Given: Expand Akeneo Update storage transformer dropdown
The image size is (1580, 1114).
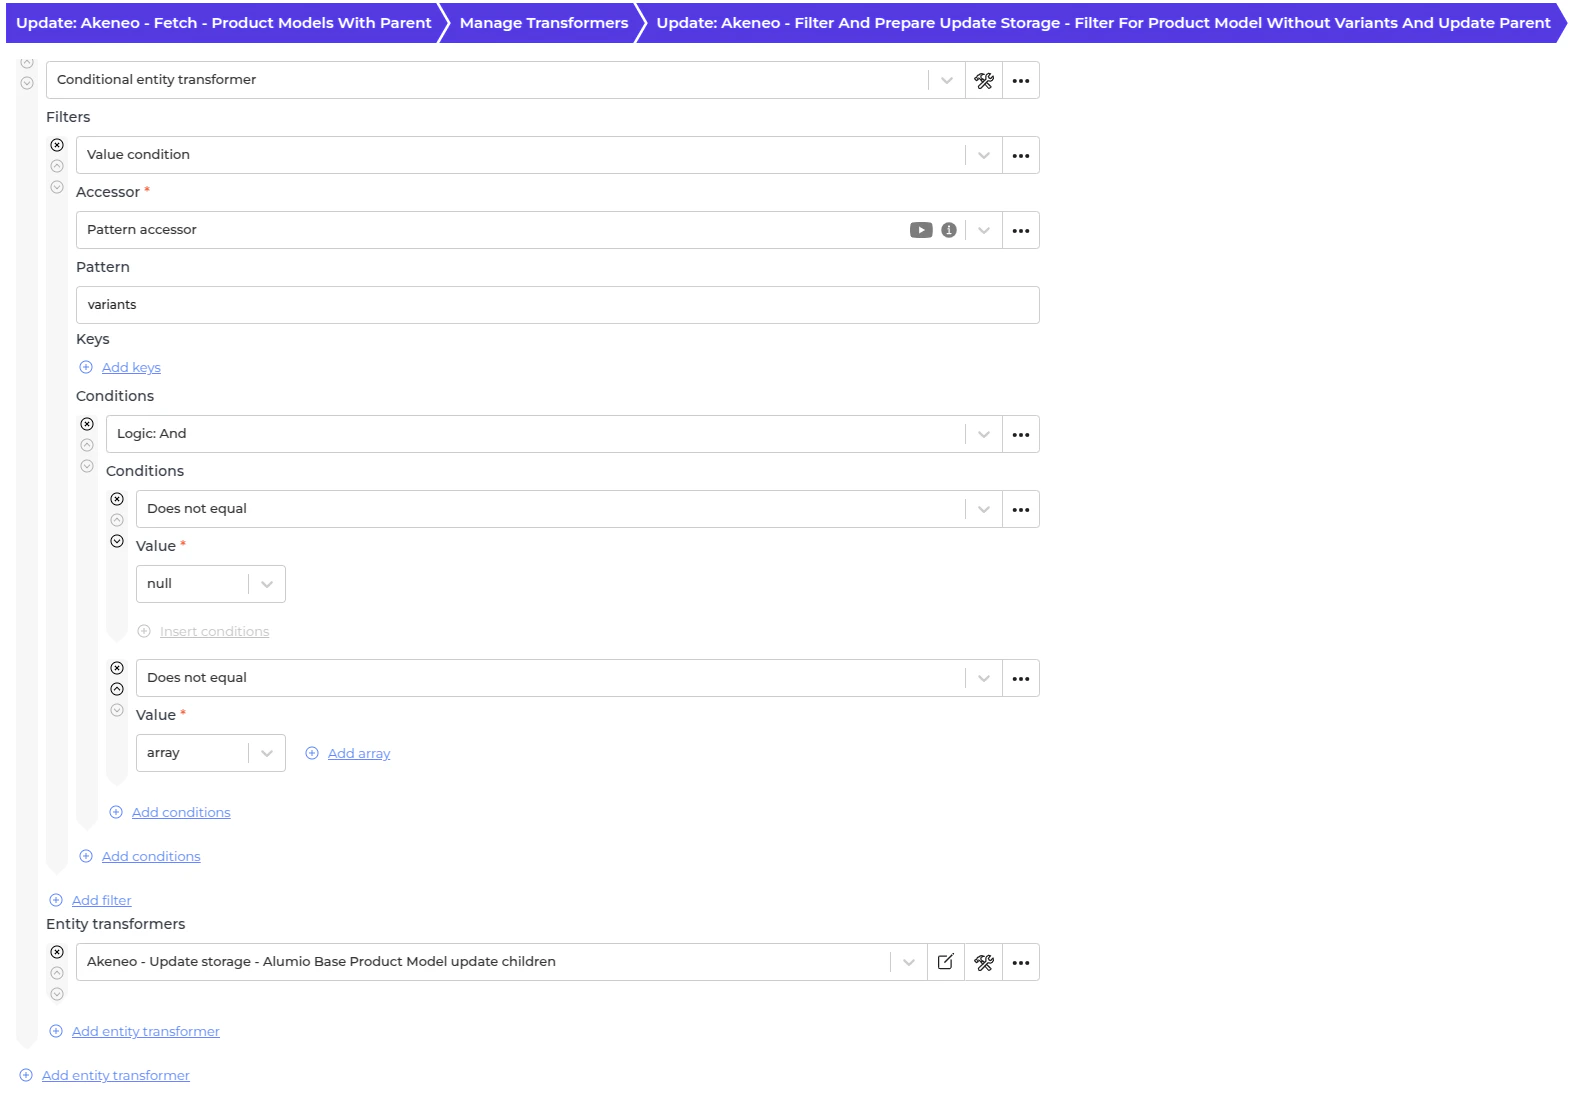Looking at the screenshot, I should (x=908, y=962).
